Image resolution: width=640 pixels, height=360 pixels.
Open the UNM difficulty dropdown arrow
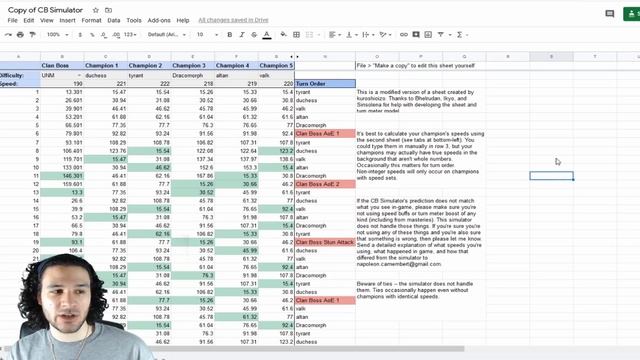[x=79, y=76]
